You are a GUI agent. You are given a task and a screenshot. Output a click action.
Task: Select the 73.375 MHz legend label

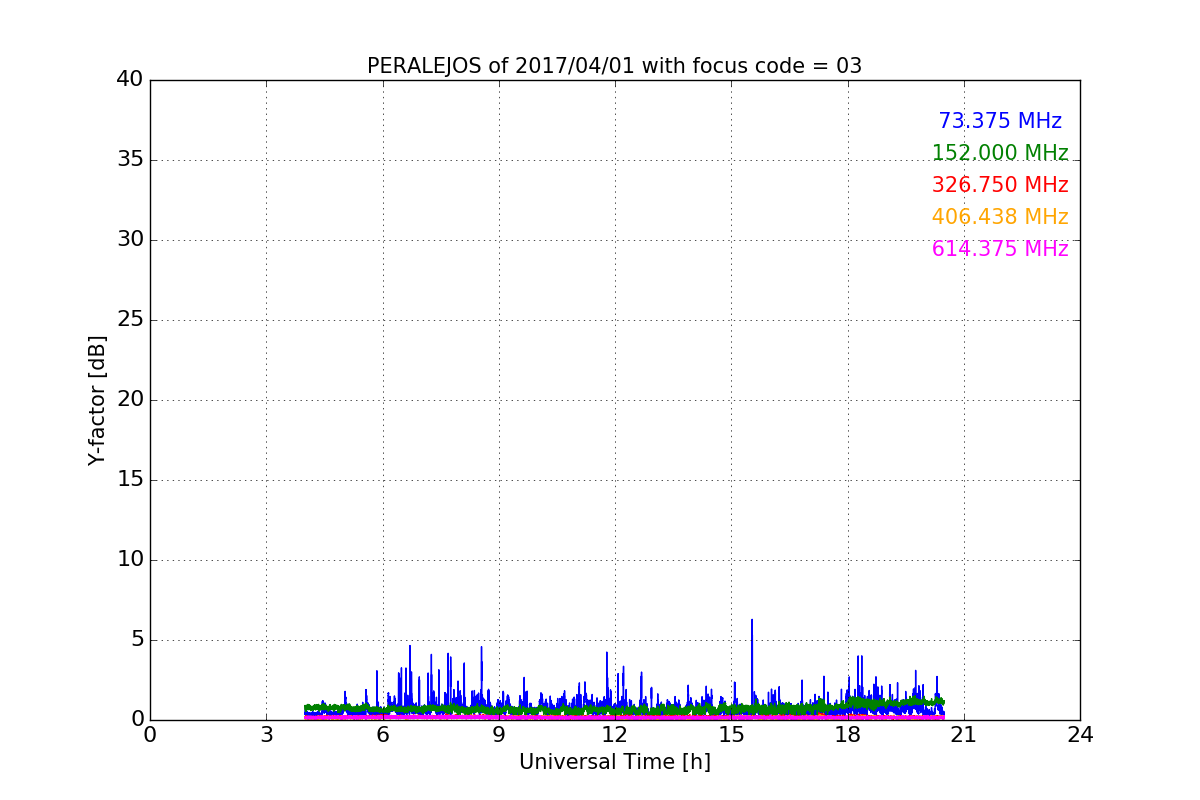(x=1000, y=121)
